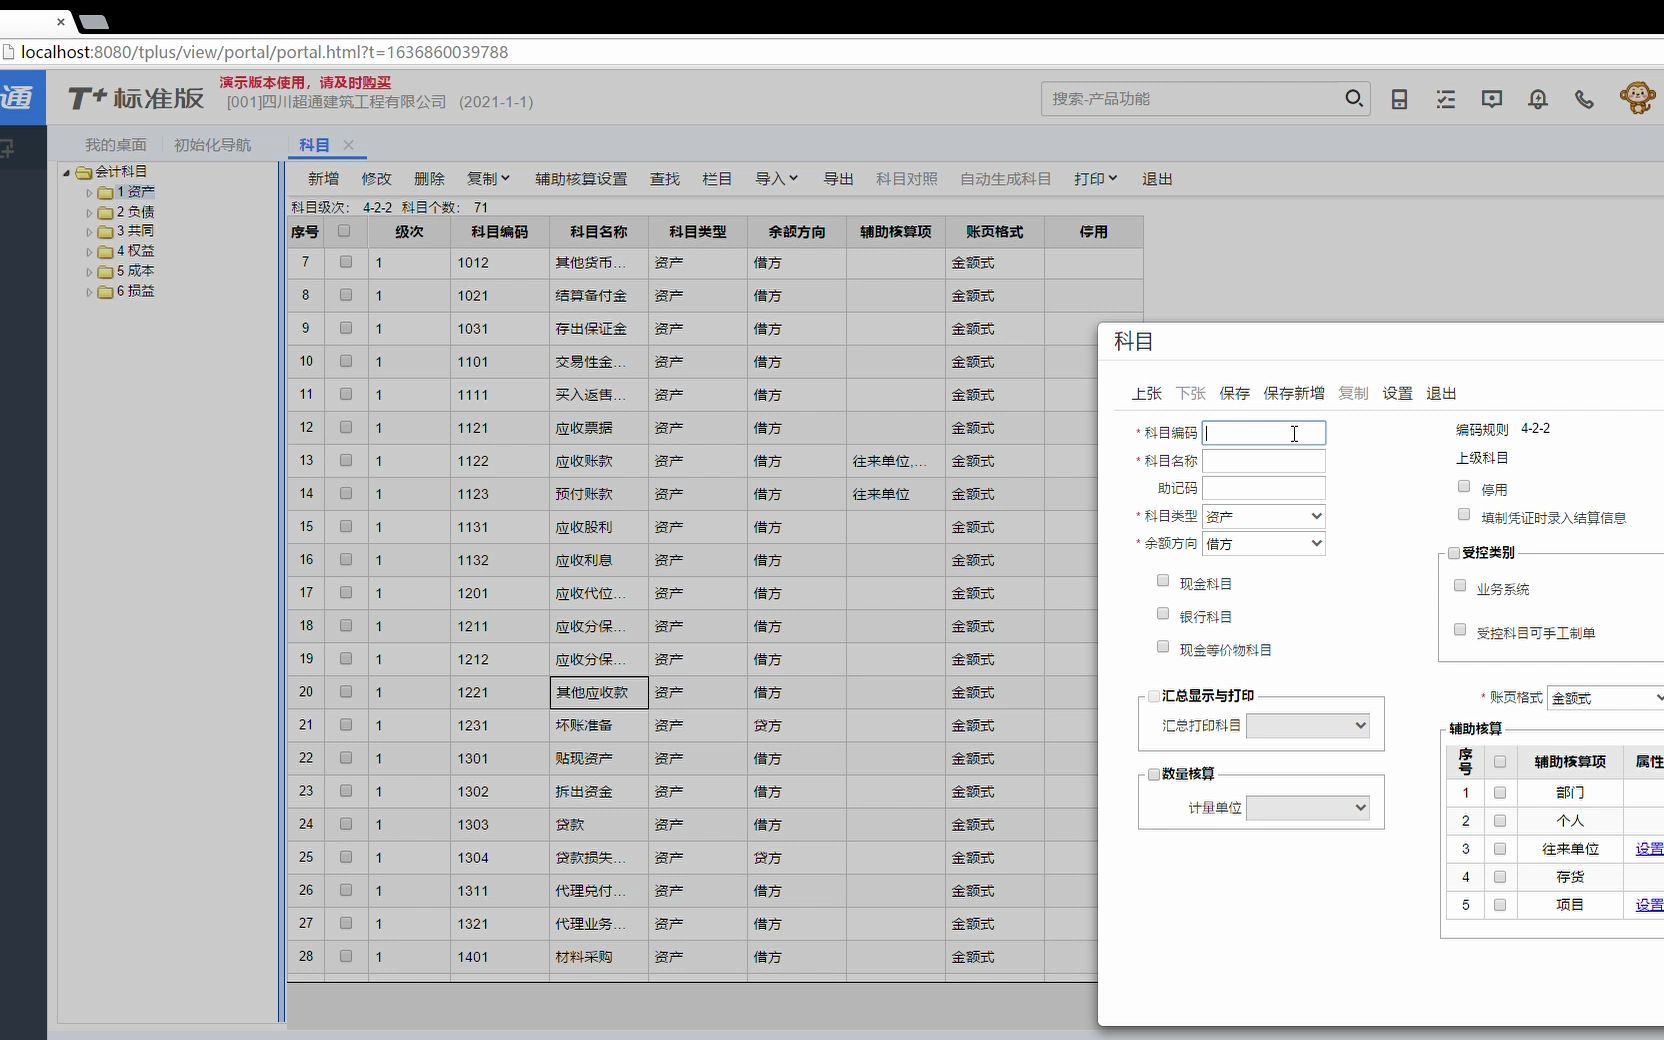Enable the 汇总显示与打印 checkbox
The height and width of the screenshot is (1040, 1664).
[x=1154, y=696]
